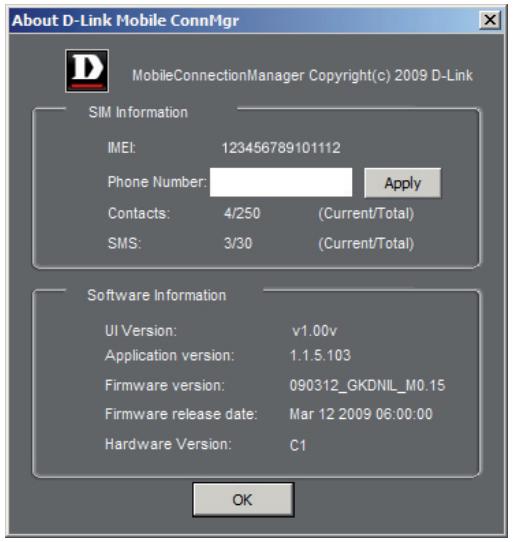Click the (Current/Total) text beside Contacts
This screenshot has height=542, width=515.
366,214
